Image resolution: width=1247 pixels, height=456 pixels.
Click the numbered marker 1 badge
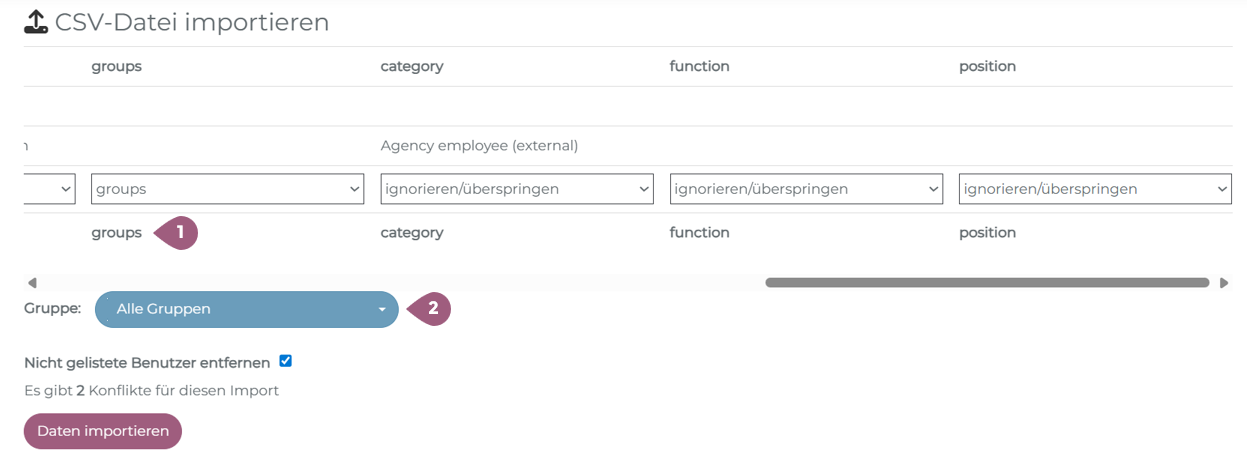(178, 232)
